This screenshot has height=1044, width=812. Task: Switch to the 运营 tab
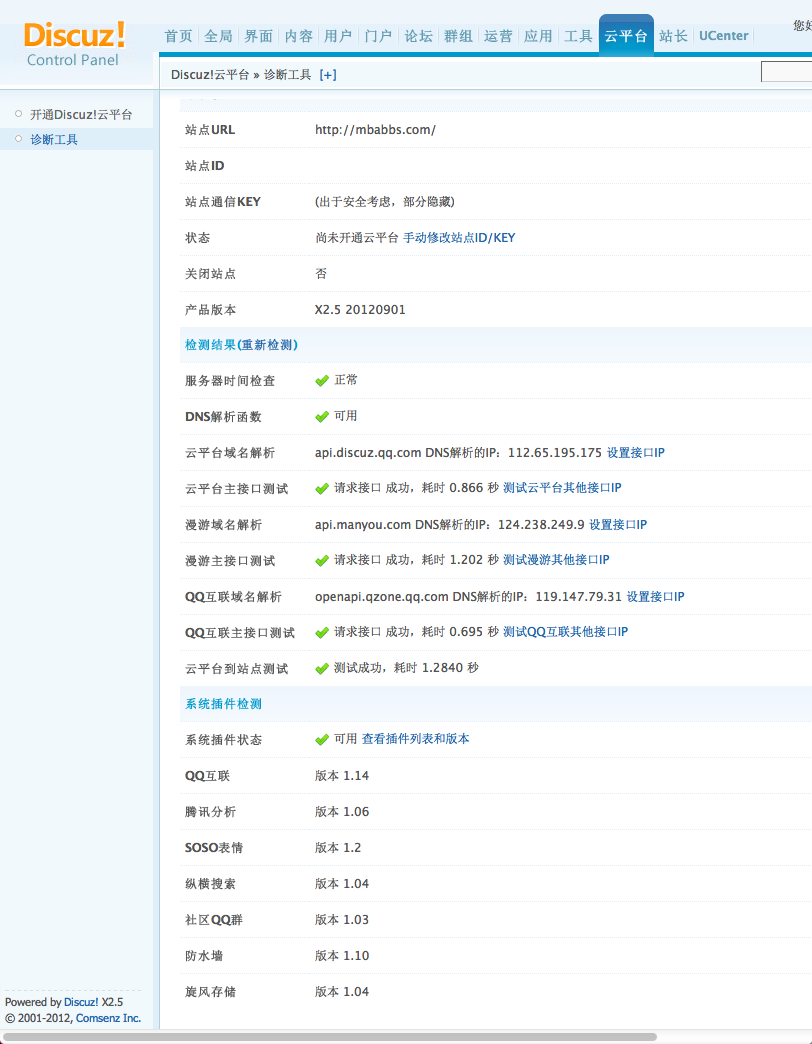point(498,36)
